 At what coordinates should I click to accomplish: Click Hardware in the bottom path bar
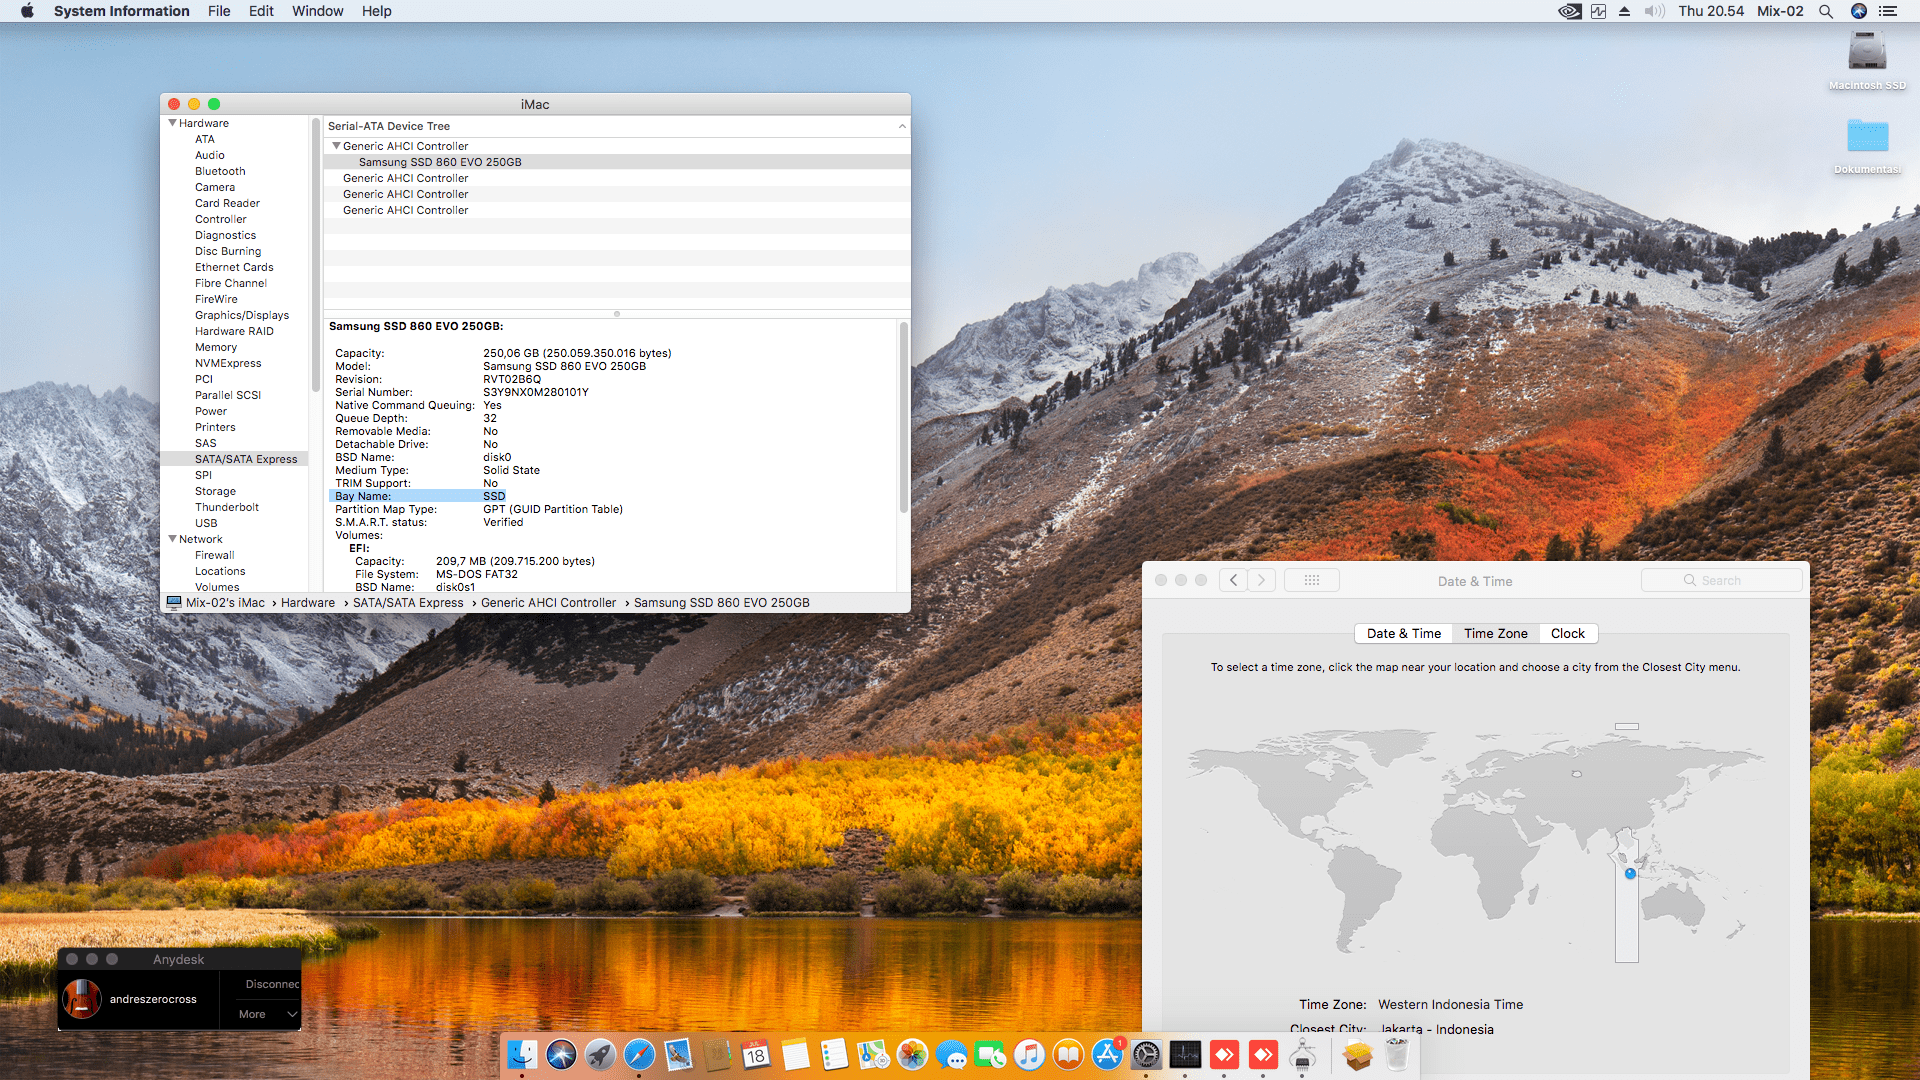click(307, 602)
